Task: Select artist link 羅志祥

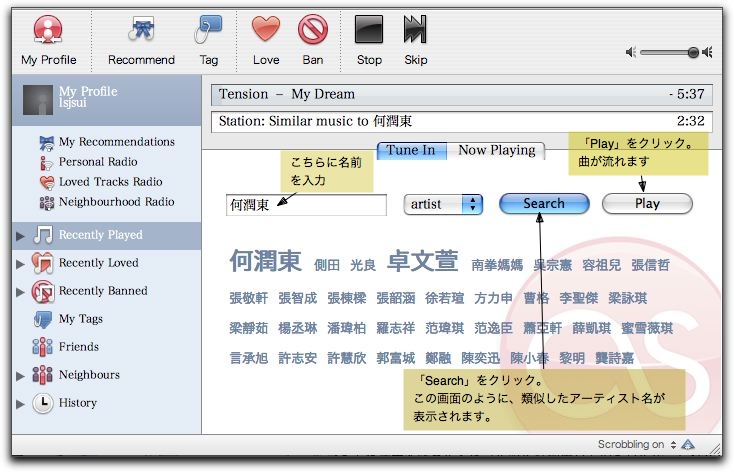Action: (396, 328)
